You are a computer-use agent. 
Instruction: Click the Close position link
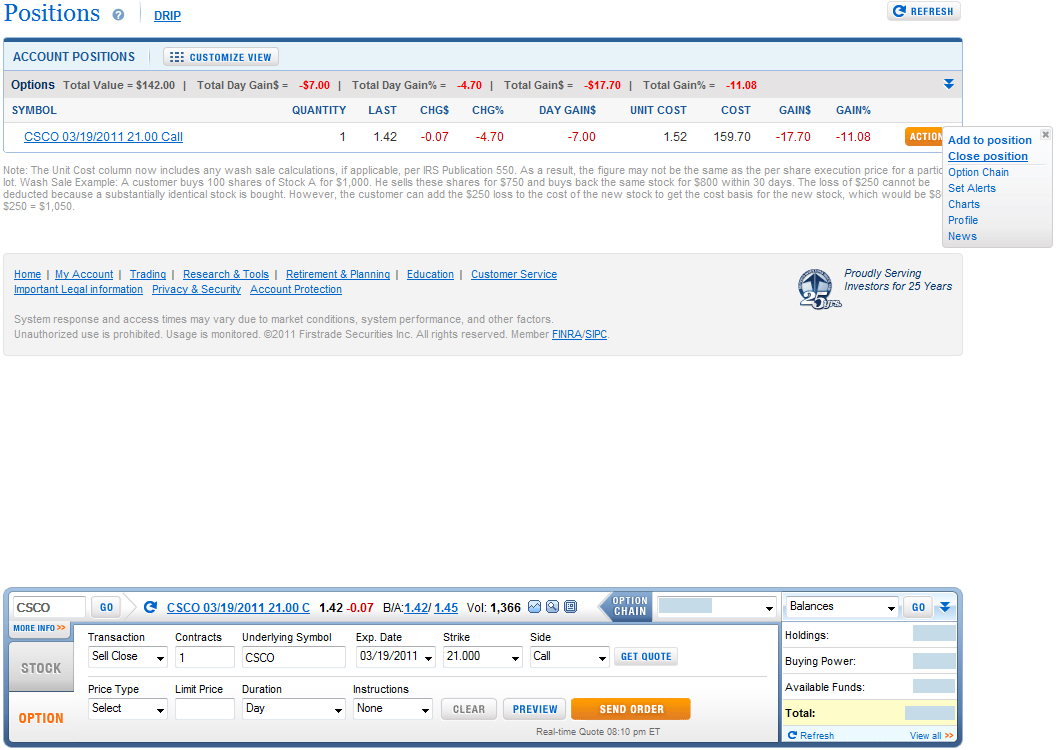click(987, 156)
